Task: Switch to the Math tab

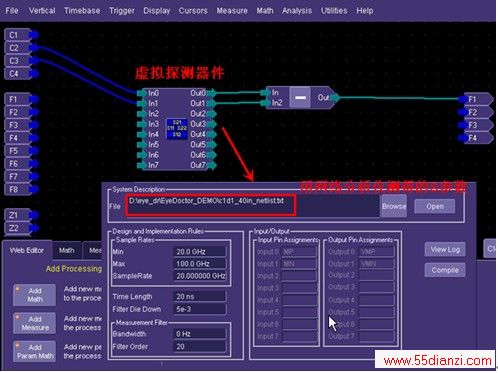Action: click(67, 250)
